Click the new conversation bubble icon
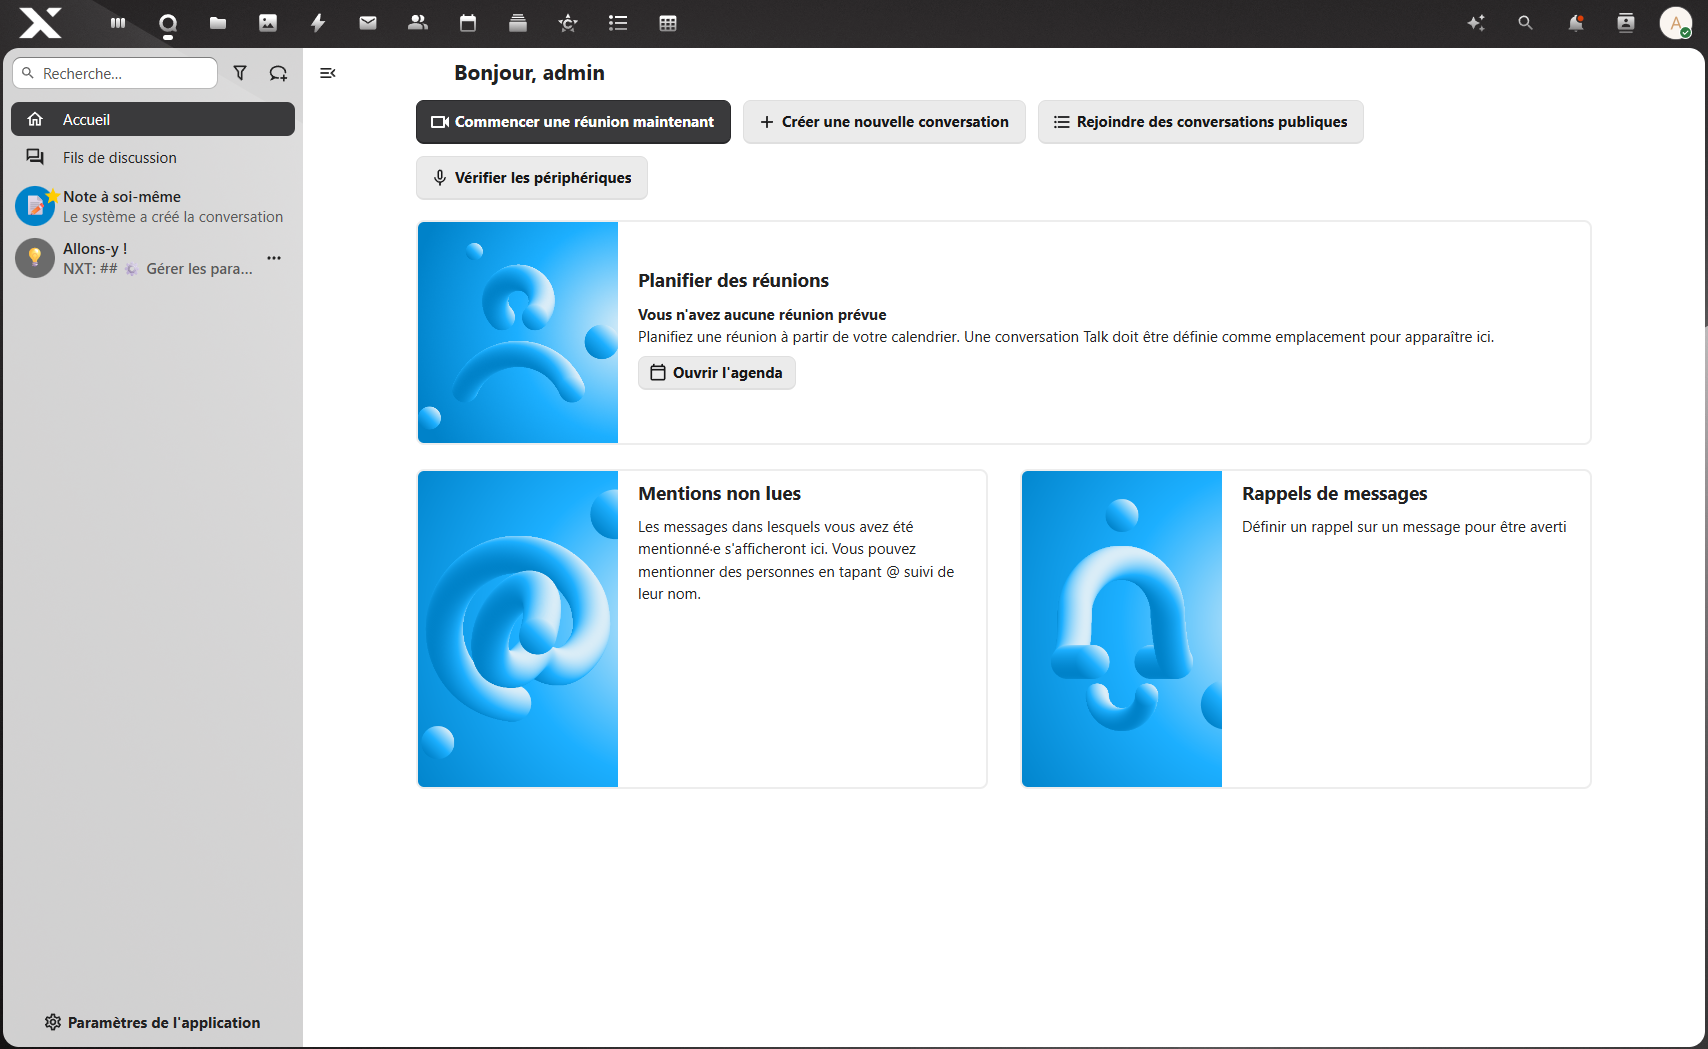 tap(278, 73)
